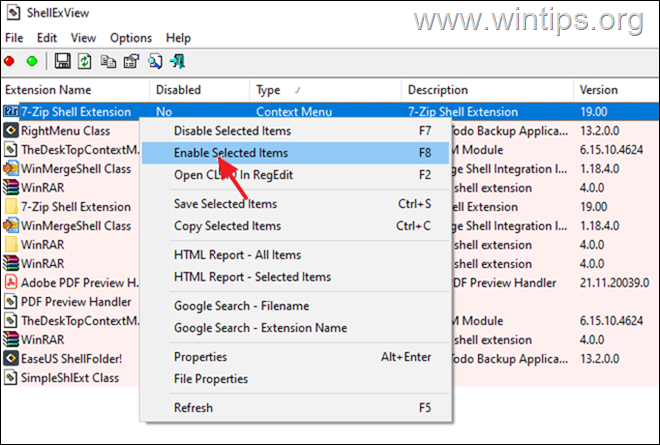This screenshot has width=660, height=445.
Task: Click the Find magnifier toolbar icon
Action: point(155,61)
